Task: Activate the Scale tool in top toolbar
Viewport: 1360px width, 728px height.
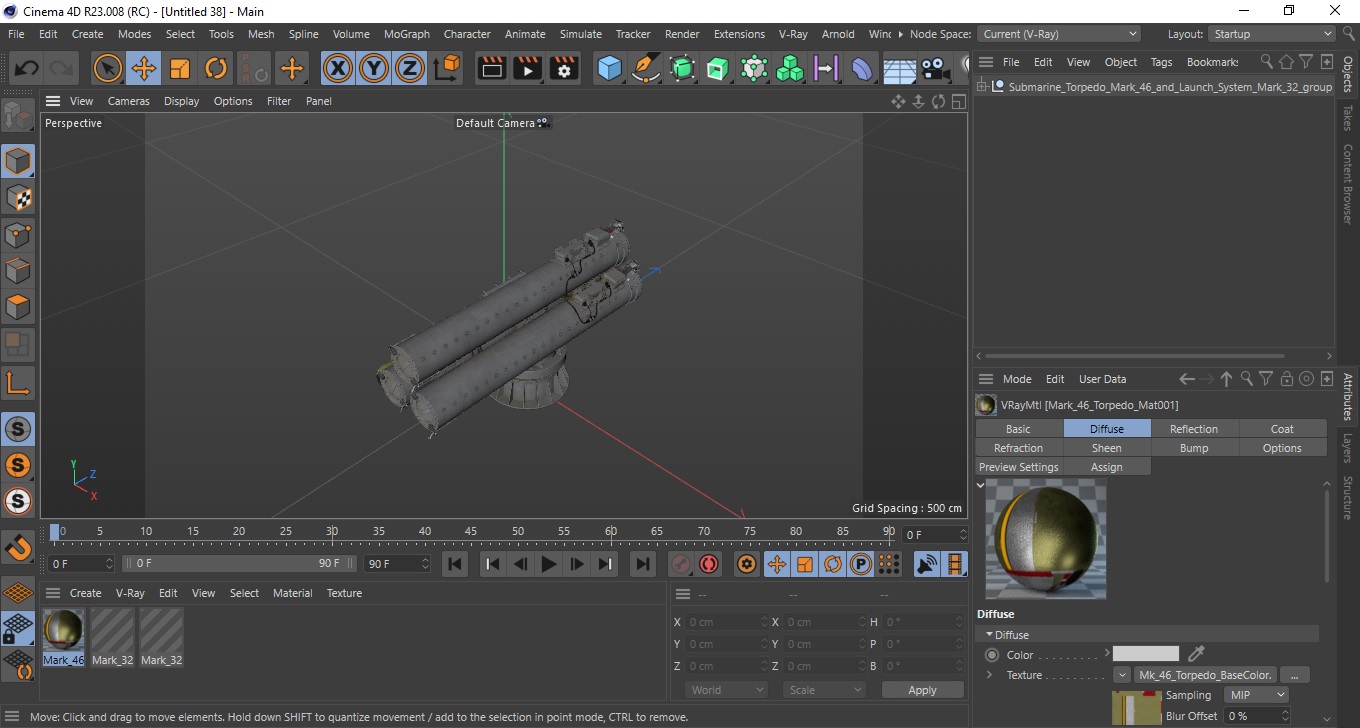Action: 180,68
